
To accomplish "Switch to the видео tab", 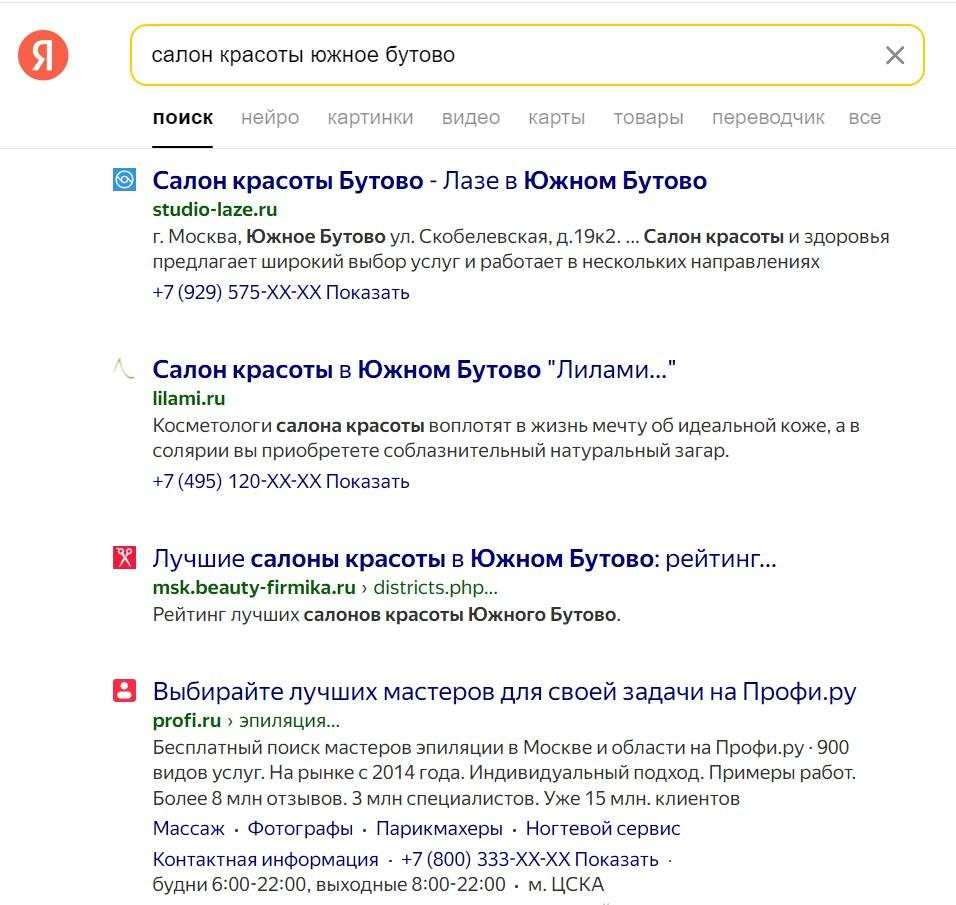I will point(471,117).
